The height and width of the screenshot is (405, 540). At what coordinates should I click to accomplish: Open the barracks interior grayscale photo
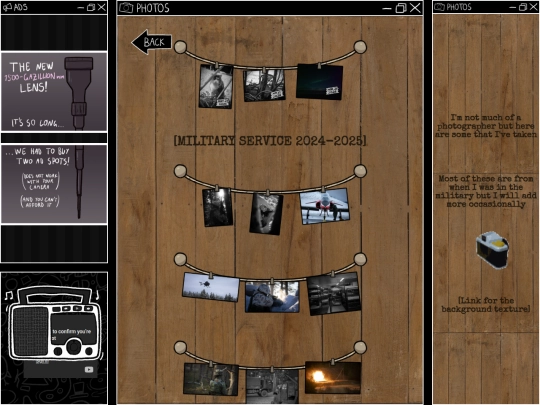click(x=333, y=294)
